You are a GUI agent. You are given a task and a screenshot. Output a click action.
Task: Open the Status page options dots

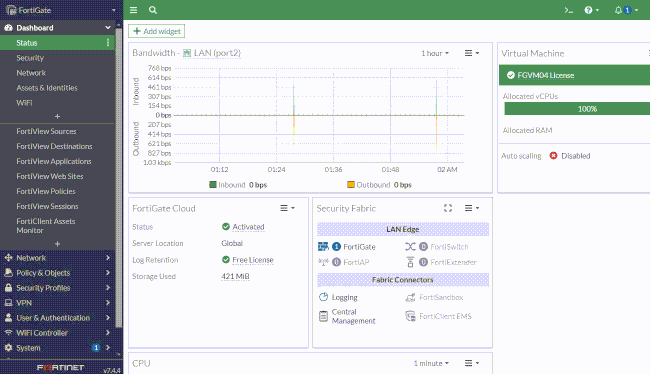(108, 43)
